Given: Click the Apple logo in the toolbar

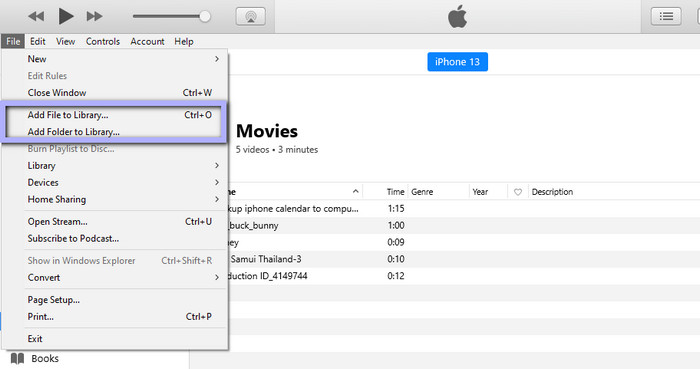Looking at the screenshot, I should click(x=457, y=17).
